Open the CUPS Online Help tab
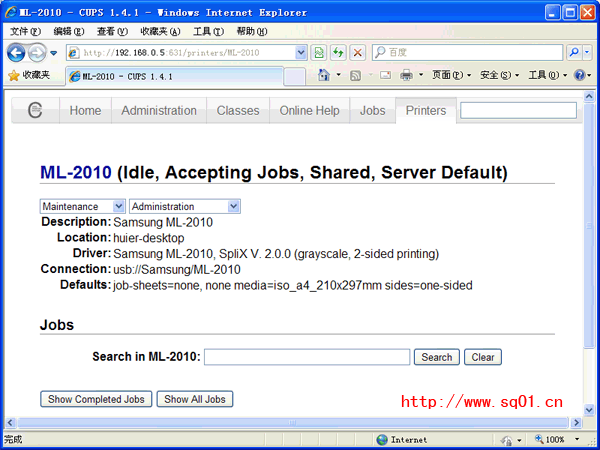Image resolution: width=600 pixels, height=450 pixels. pos(310,111)
